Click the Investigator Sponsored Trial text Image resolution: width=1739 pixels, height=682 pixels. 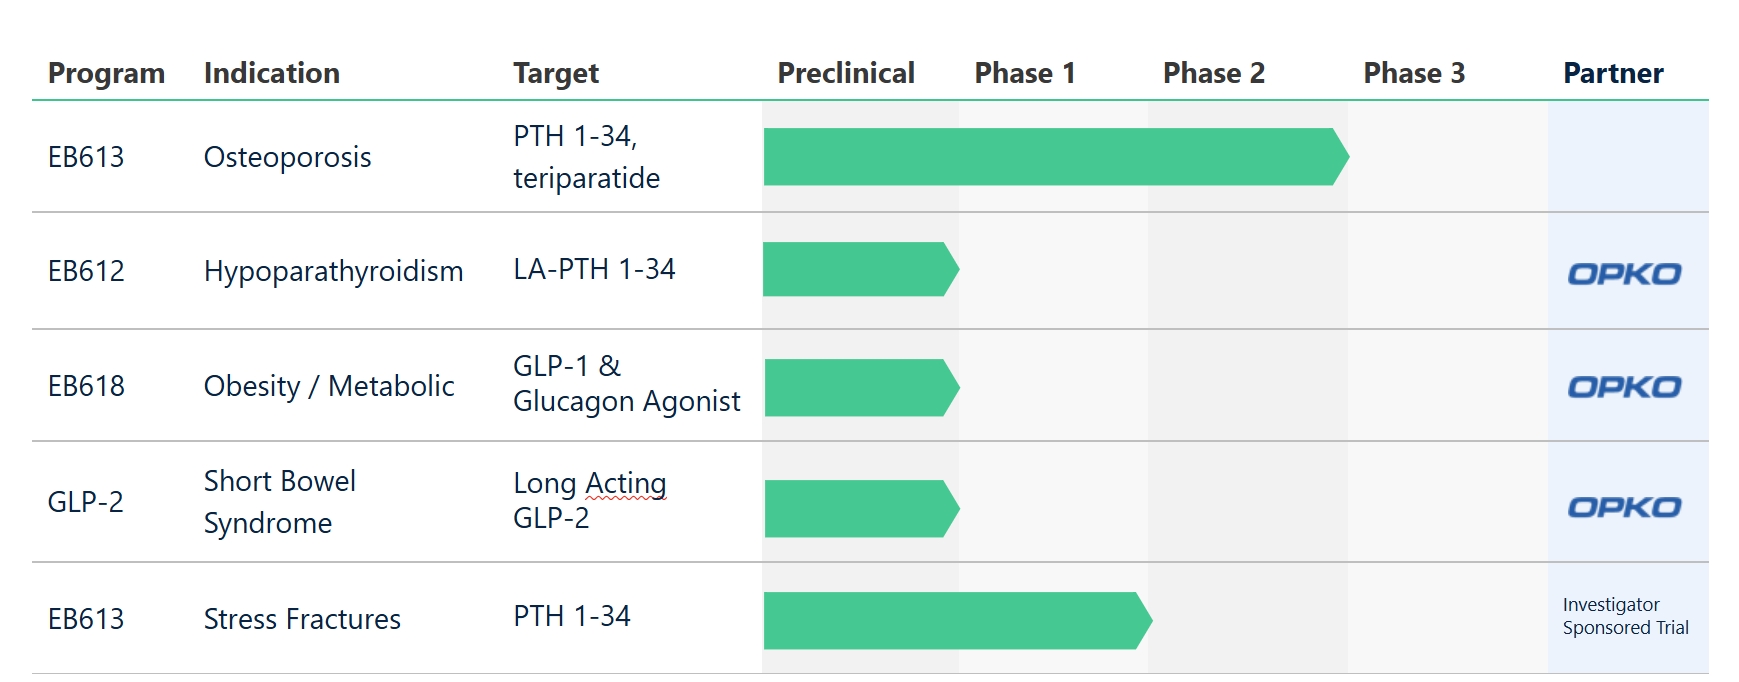(1625, 616)
